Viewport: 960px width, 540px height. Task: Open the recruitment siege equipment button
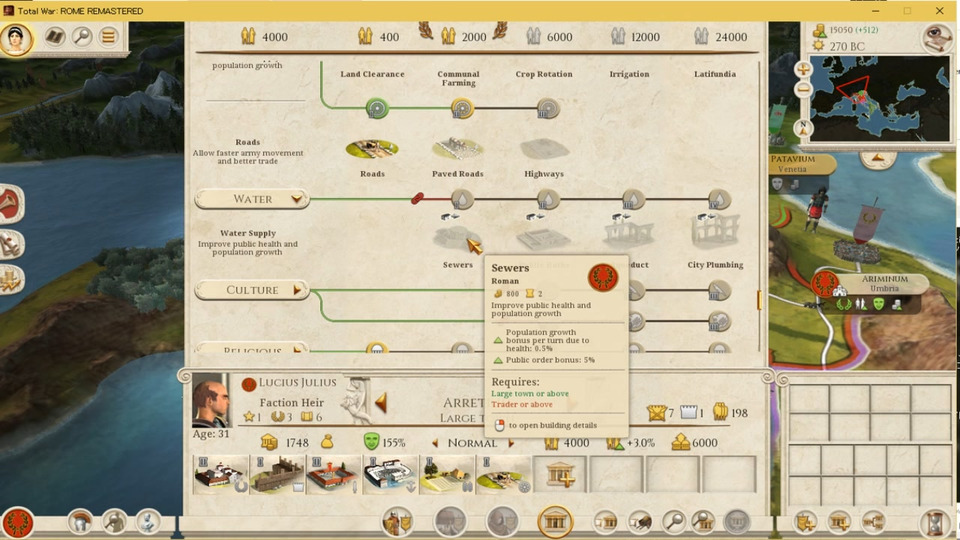640,522
